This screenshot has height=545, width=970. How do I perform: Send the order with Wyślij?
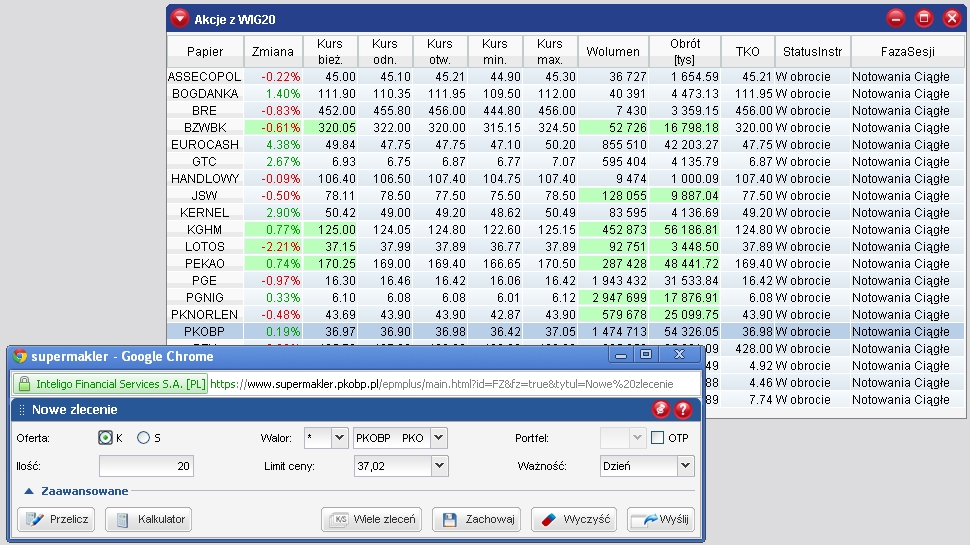[x=661, y=519]
